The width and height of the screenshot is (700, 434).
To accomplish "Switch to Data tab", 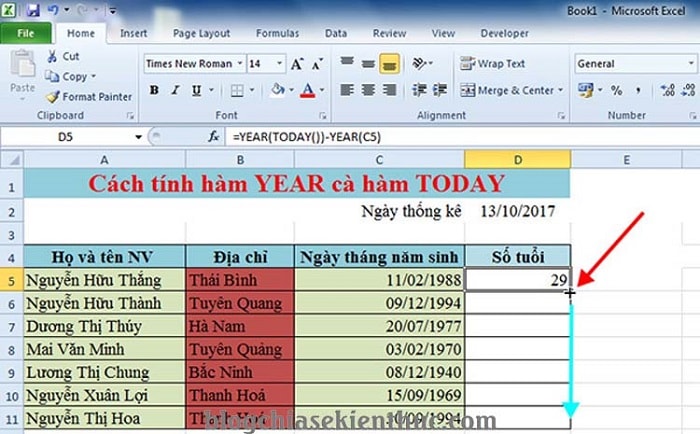I will point(336,33).
